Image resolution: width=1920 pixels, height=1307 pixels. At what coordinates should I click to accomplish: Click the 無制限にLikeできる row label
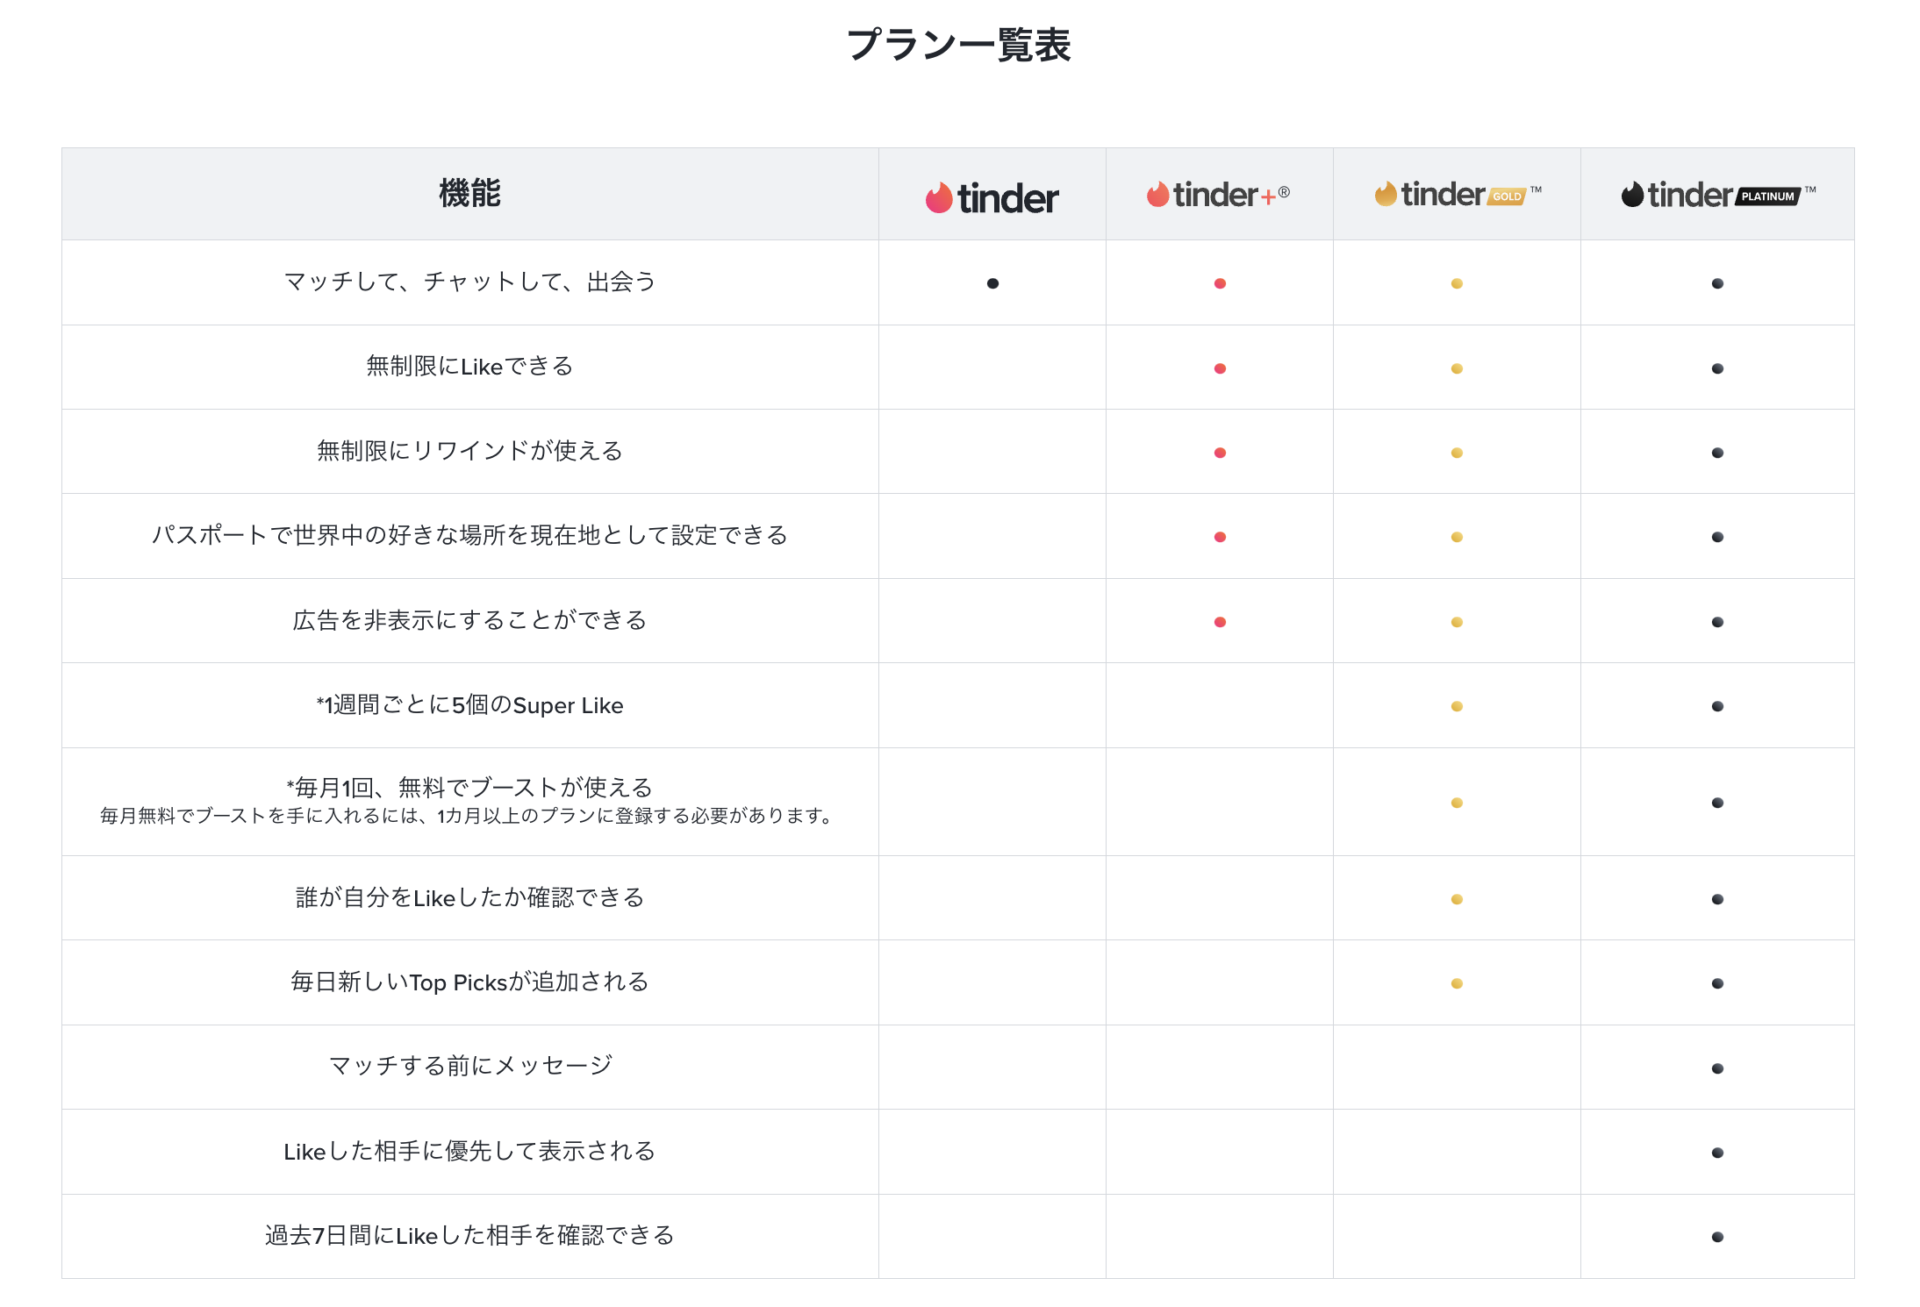(469, 367)
